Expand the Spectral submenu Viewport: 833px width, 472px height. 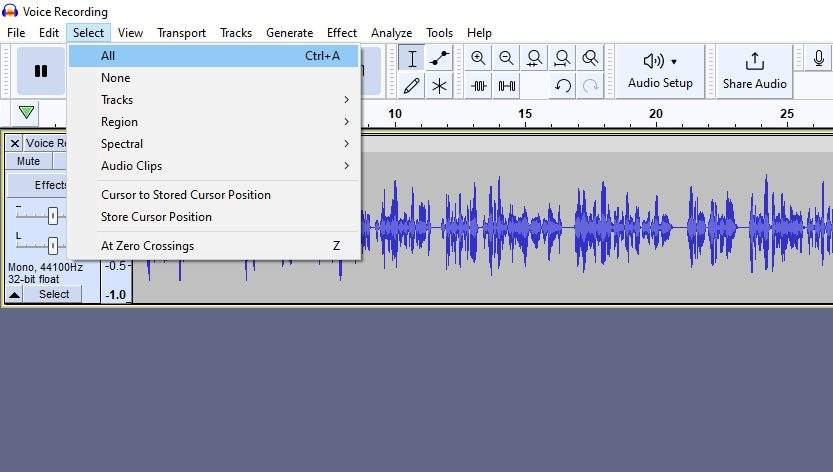[214, 144]
